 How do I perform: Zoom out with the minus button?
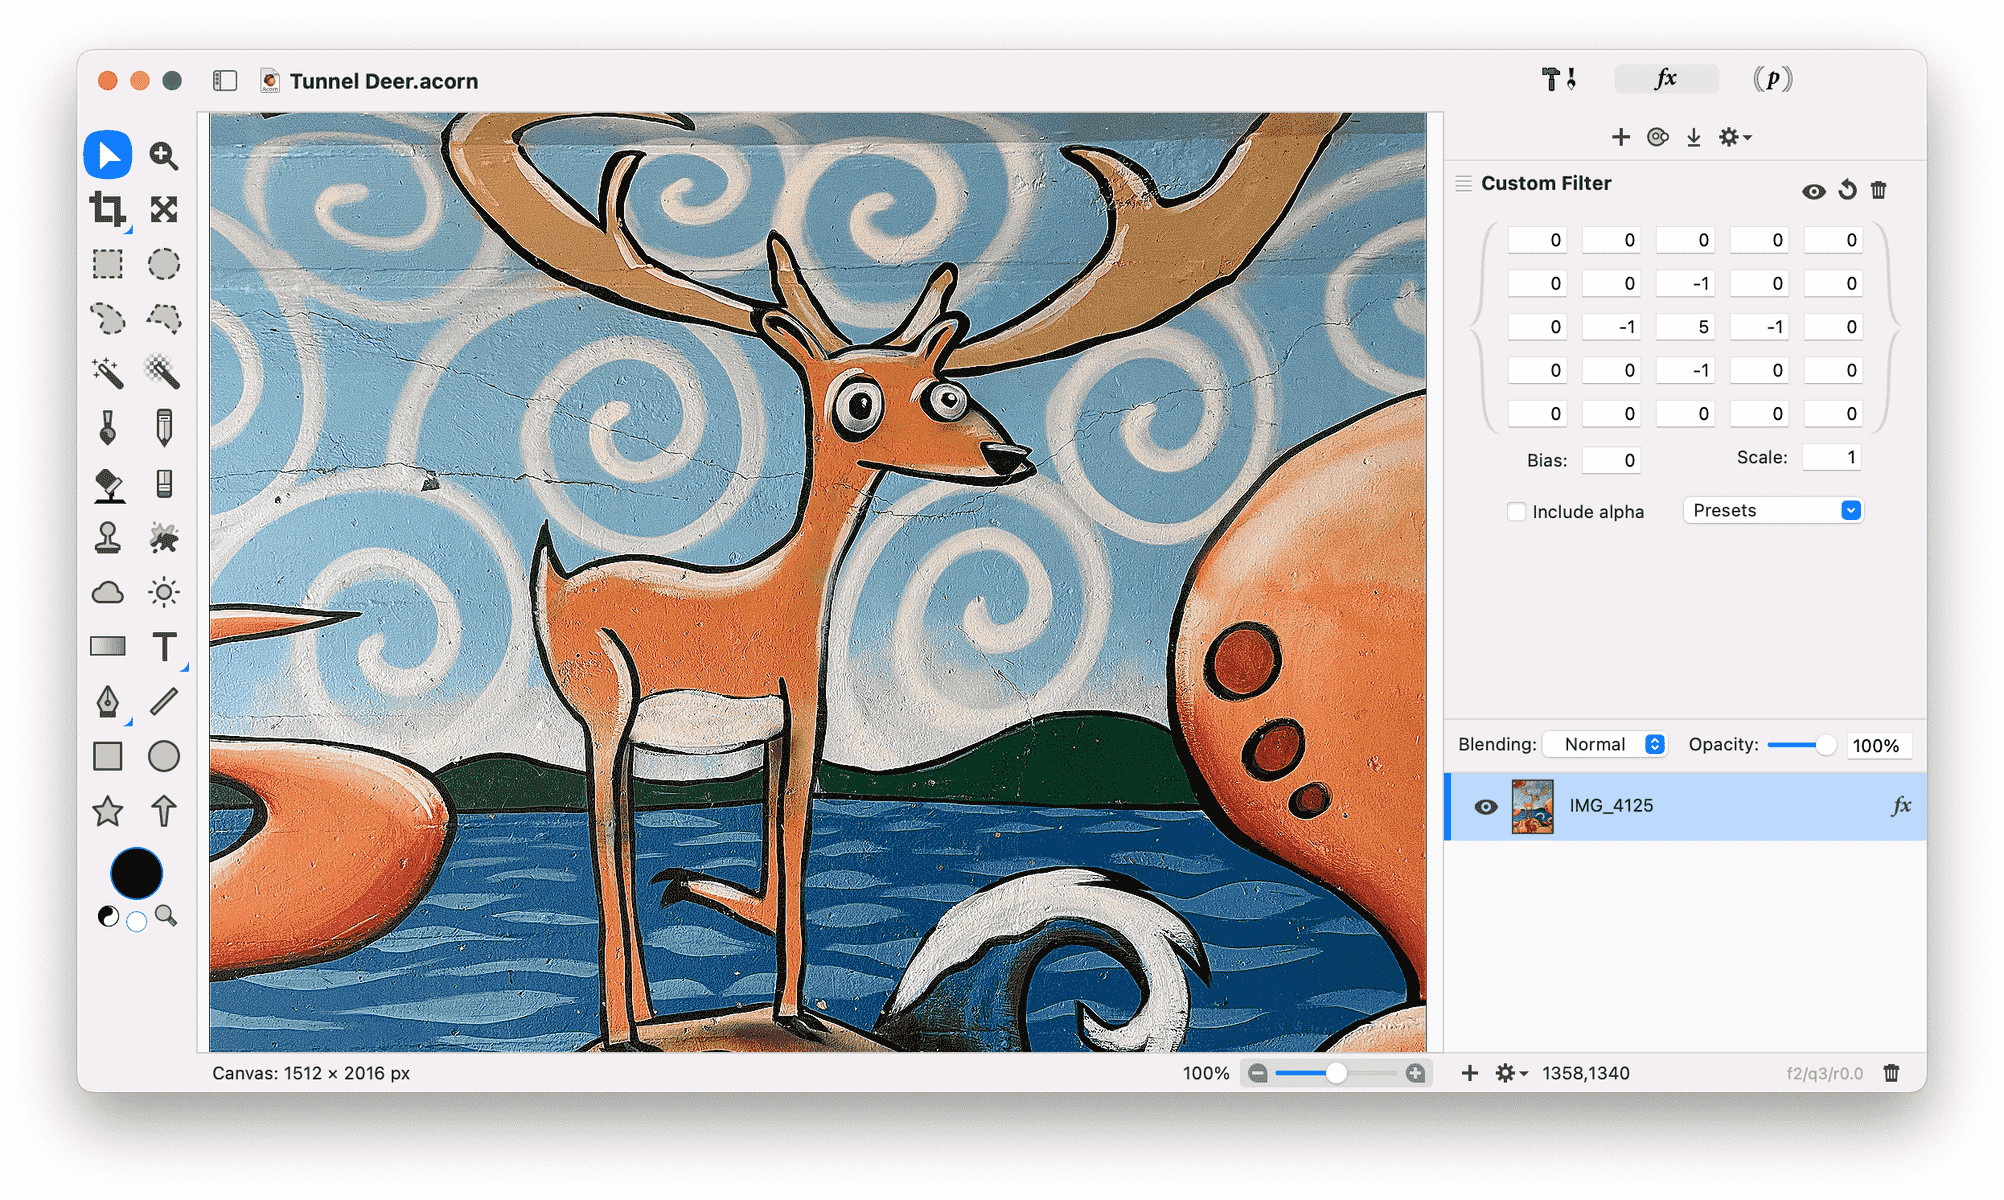coord(1258,1073)
